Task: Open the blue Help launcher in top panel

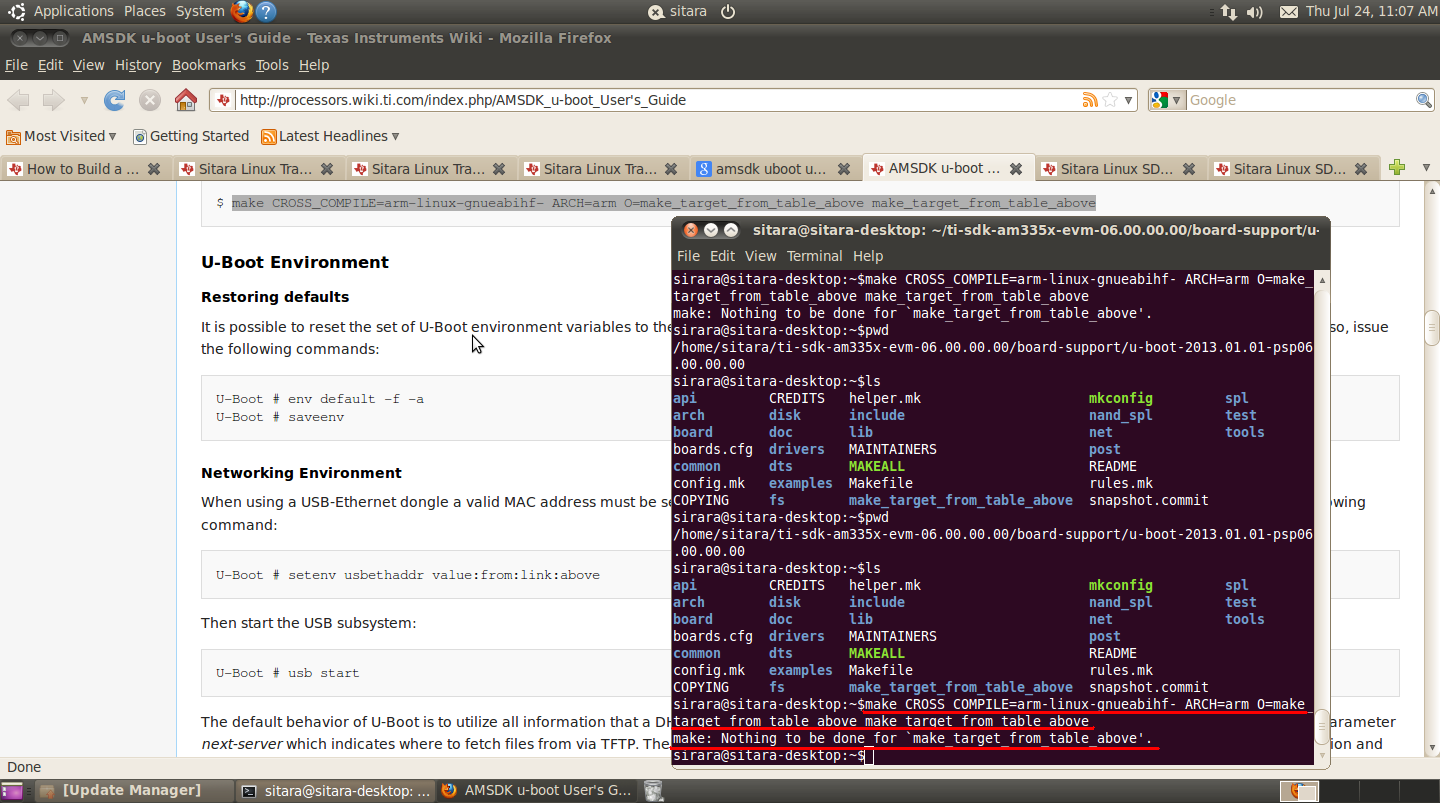Action: pyautogui.click(x=266, y=11)
